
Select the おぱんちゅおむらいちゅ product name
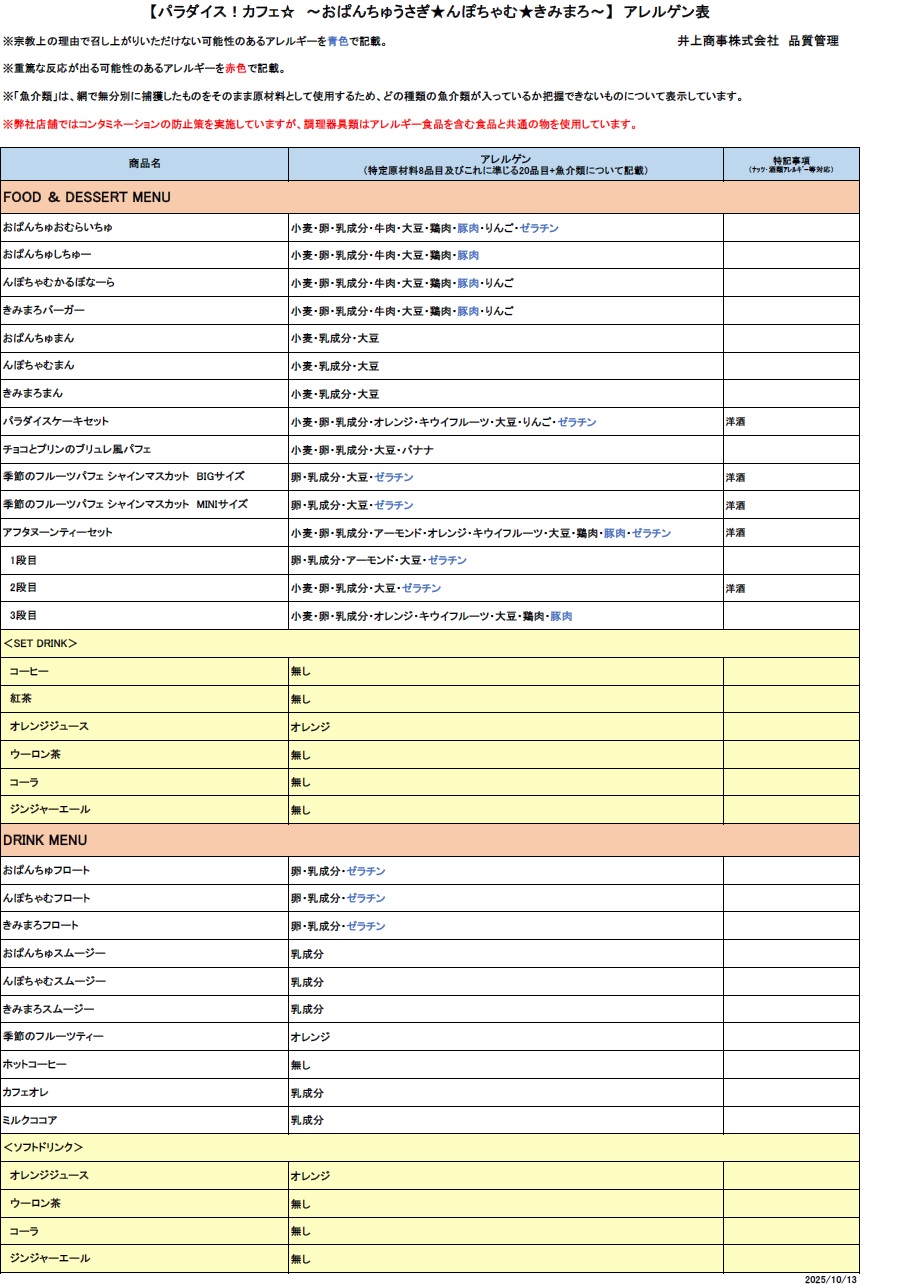[58, 228]
